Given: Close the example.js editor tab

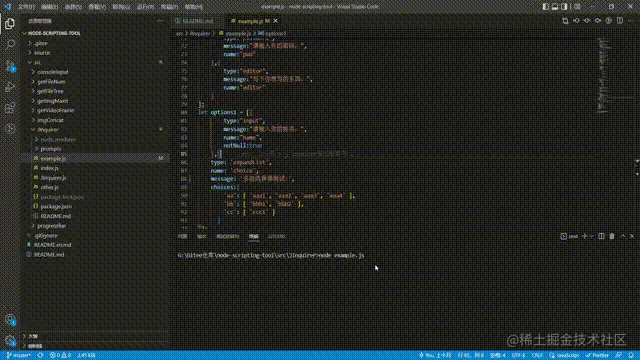Looking at the screenshot, I should [276, 21].
